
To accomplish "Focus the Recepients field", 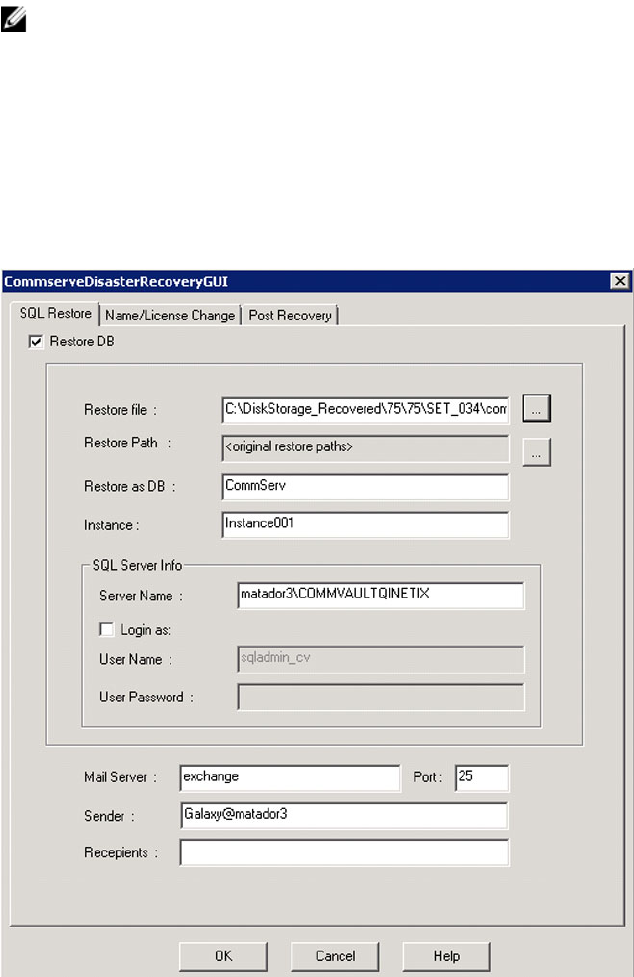I will [344, 852].
